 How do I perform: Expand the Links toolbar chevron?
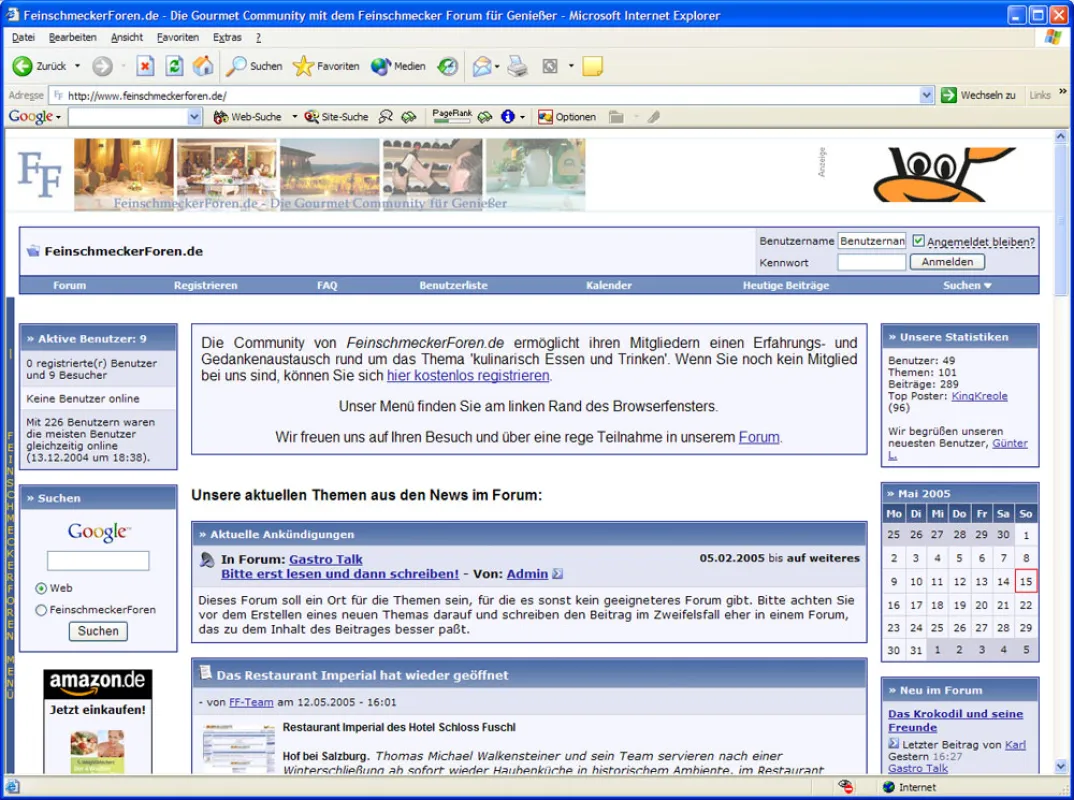[x=1062, y=91]
